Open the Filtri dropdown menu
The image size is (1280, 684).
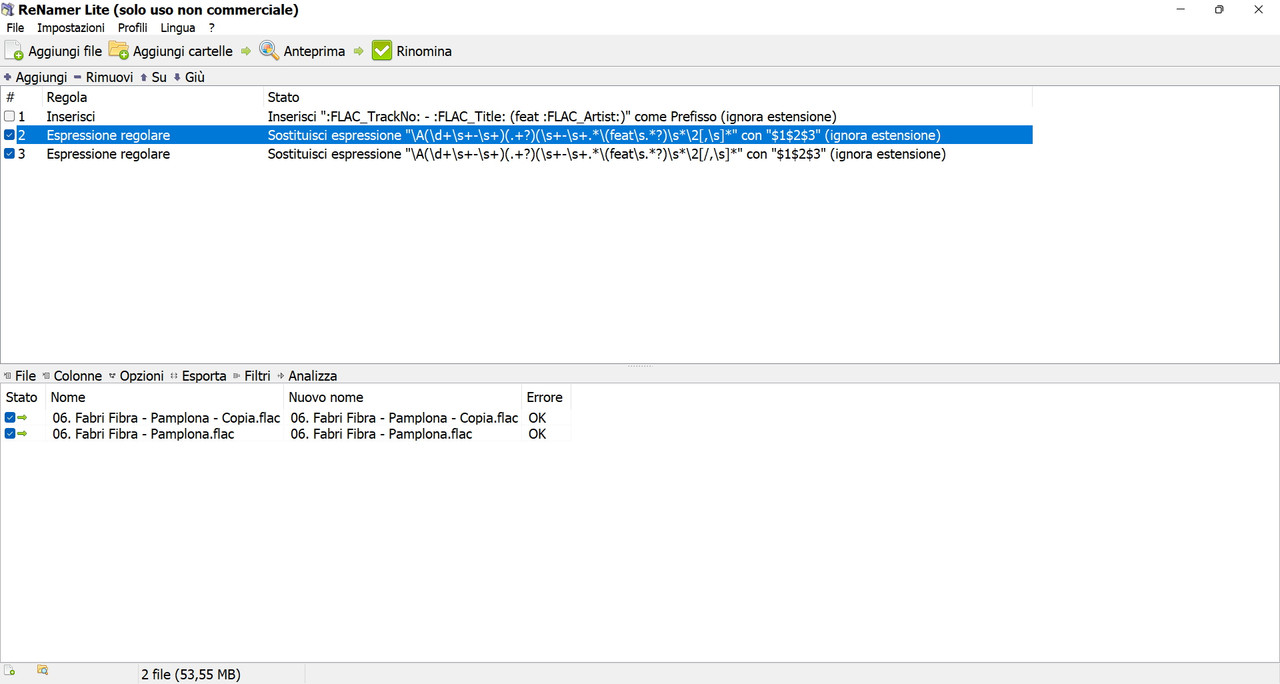(x=252, y=376)
